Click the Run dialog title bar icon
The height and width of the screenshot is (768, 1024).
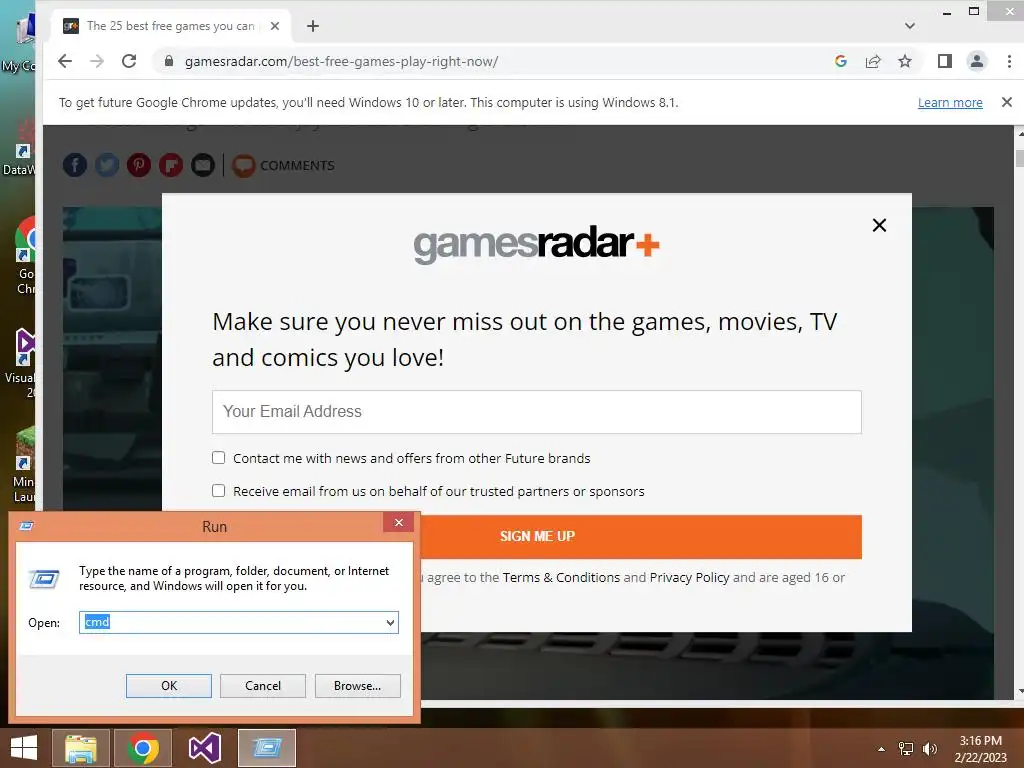(27, 526)
